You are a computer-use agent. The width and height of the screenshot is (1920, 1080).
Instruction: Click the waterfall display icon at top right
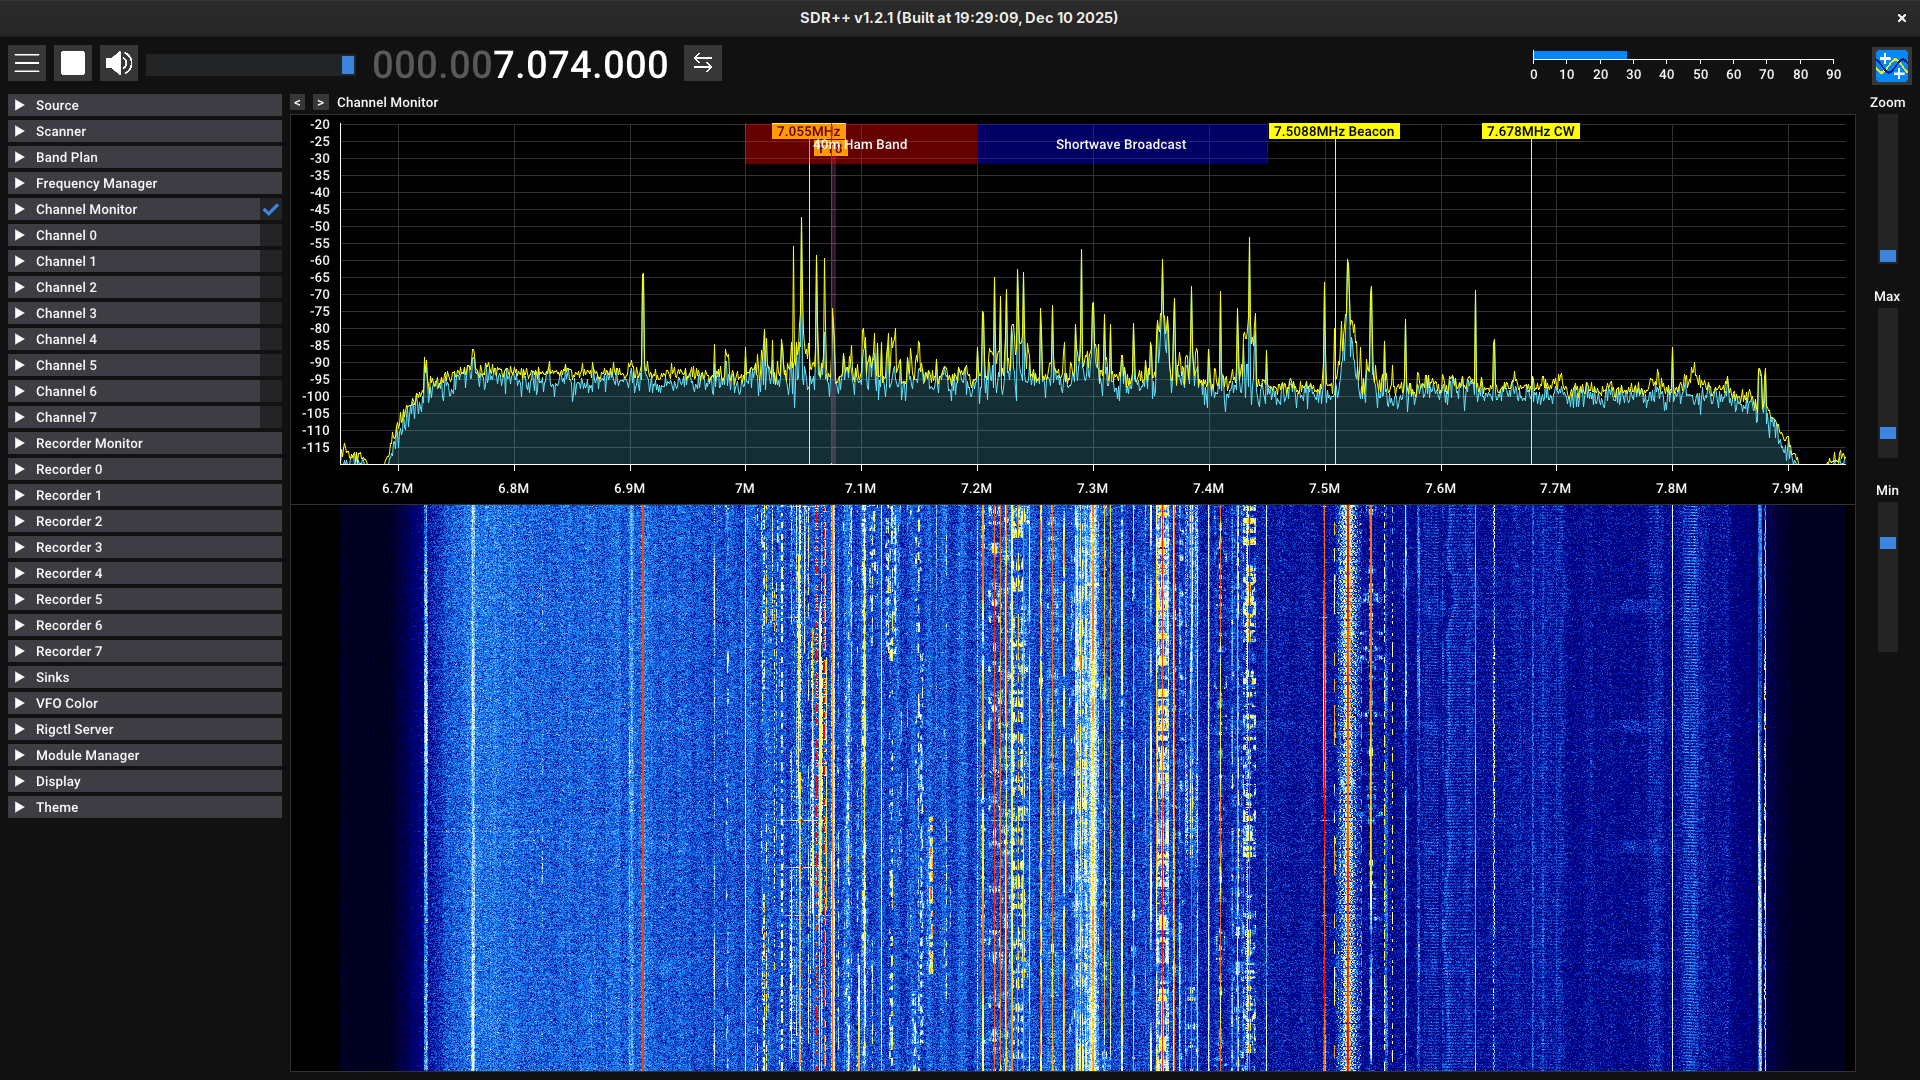tap(1890, 67)
